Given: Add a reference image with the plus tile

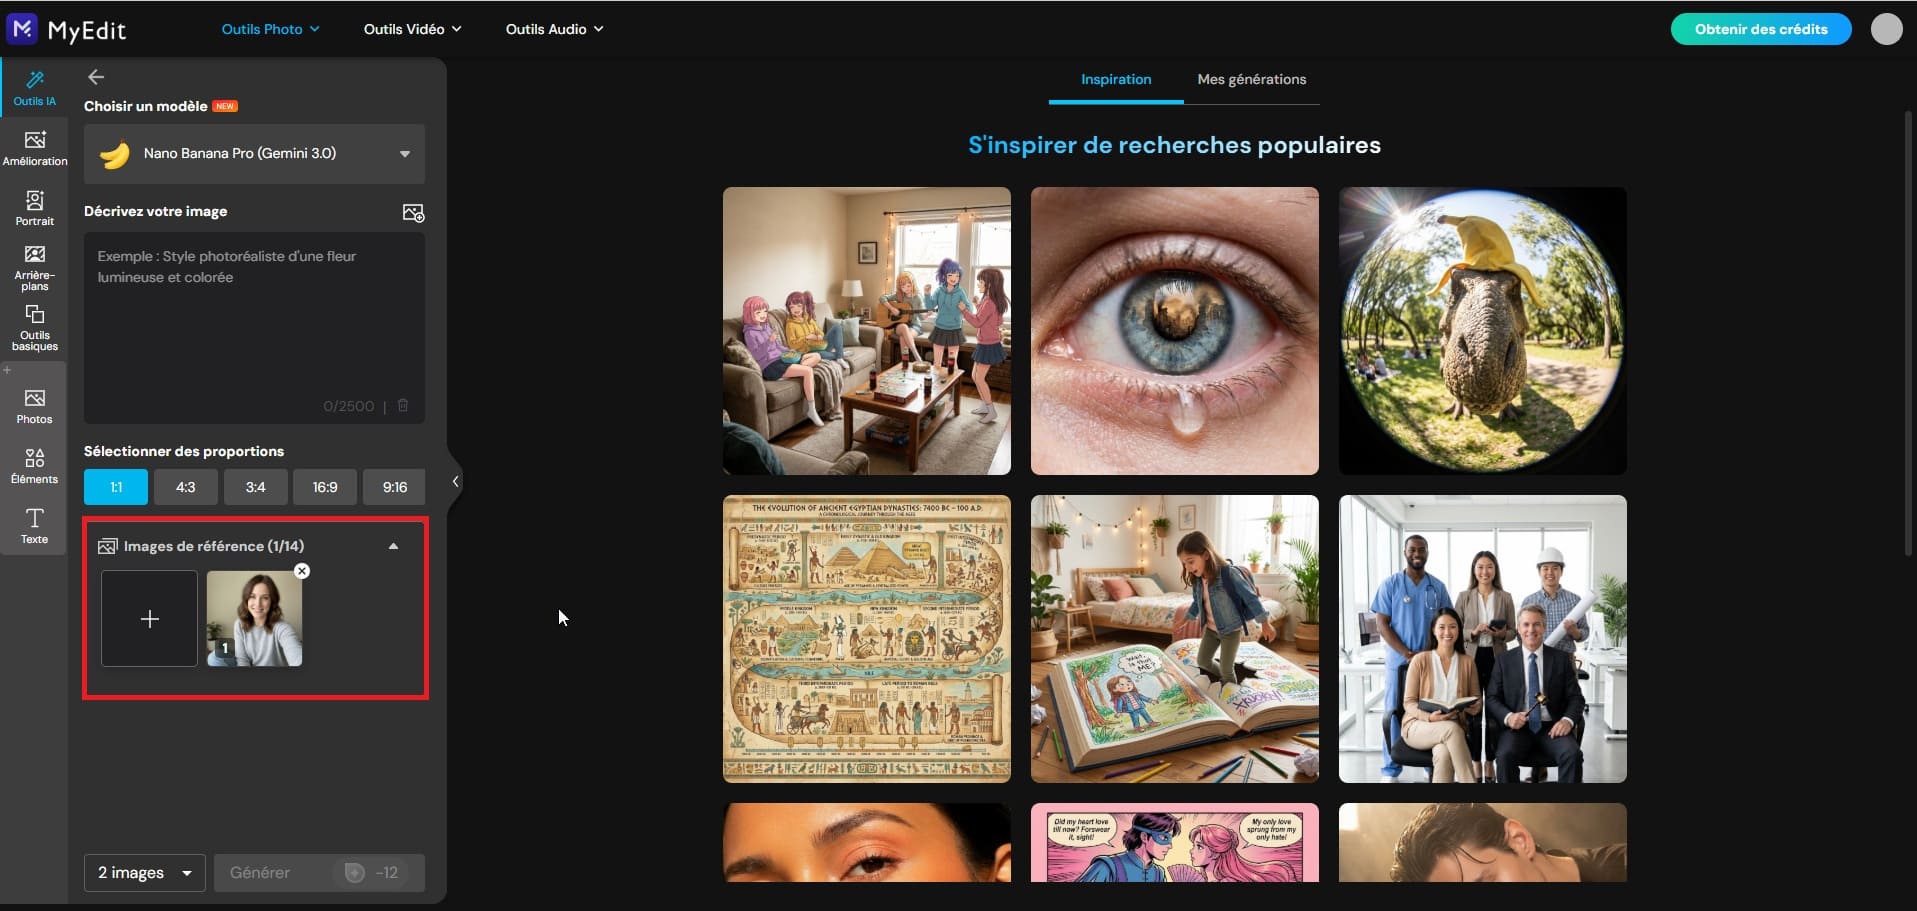Looking at the screenshot, I should [x=149, y=619].
